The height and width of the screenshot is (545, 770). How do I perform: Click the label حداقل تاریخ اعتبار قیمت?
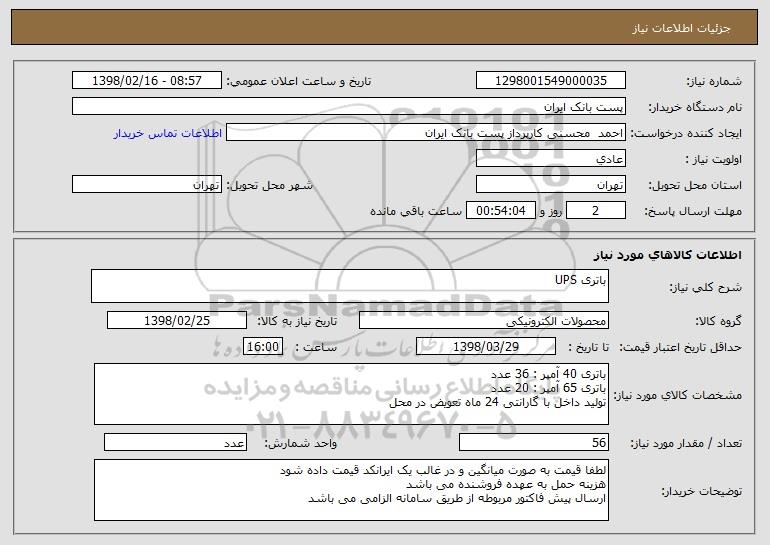(680, 348)
